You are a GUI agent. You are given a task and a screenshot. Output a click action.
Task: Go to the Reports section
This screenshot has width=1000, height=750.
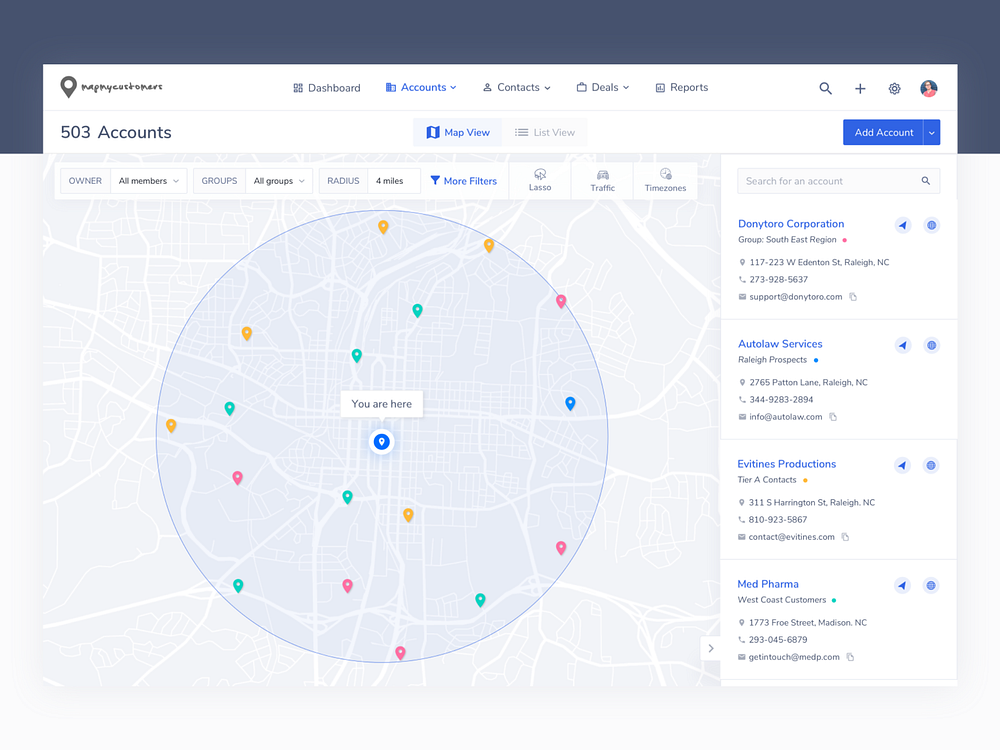point(682,88)
